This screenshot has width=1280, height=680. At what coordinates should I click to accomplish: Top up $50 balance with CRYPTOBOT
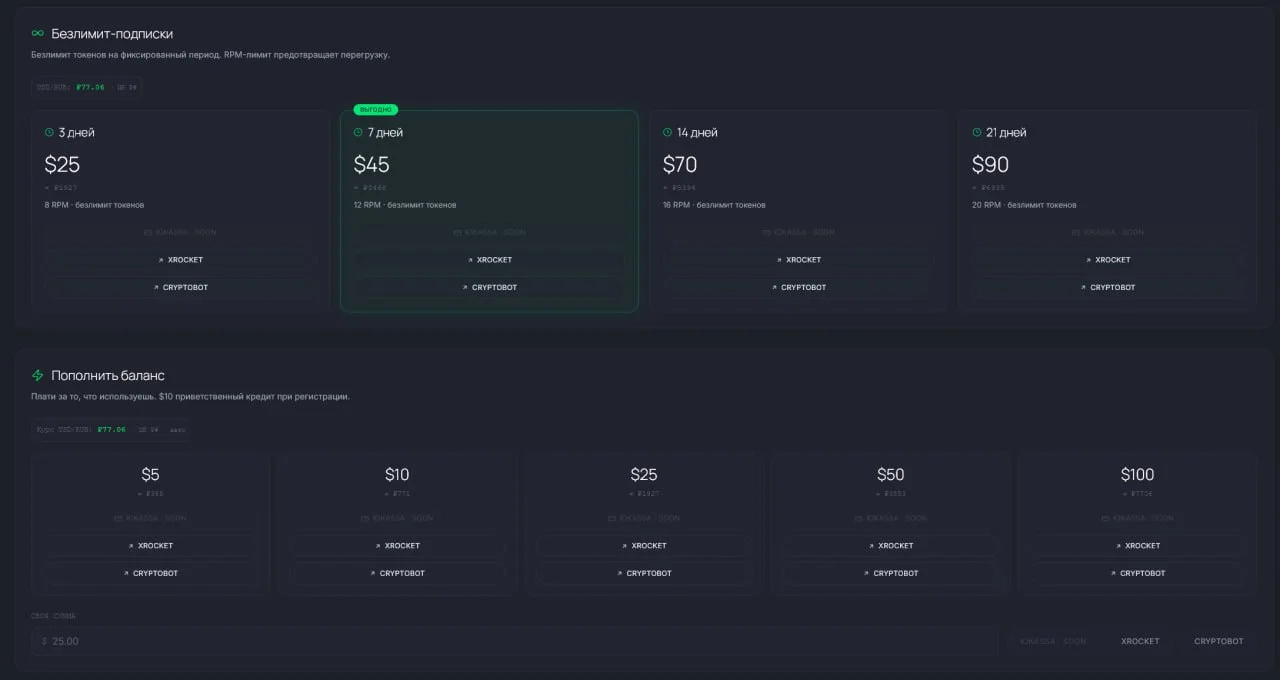click(890, 574)
